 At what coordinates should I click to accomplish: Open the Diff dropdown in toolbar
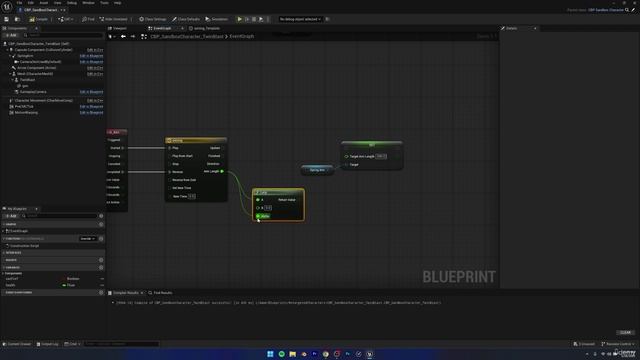click(65, 19)
